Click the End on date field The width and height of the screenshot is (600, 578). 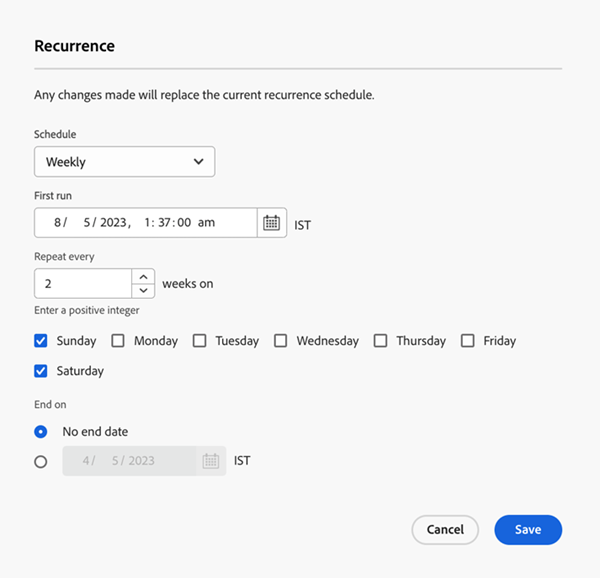click(130, 461)
